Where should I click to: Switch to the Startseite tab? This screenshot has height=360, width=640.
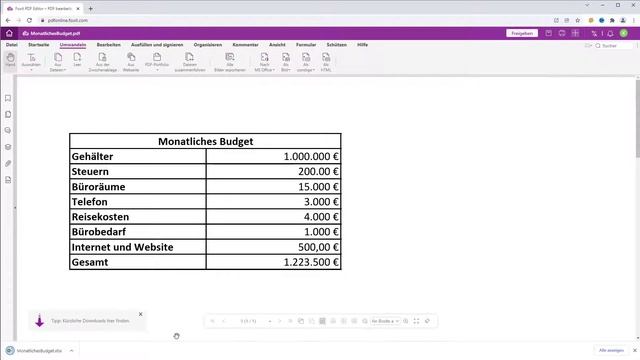click(x=39, y=44)
